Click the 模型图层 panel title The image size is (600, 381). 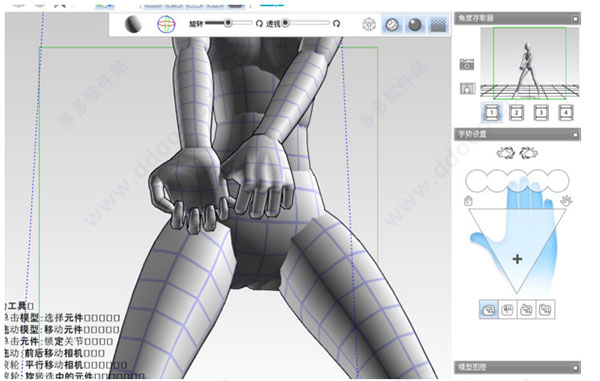tap(472, 367)
